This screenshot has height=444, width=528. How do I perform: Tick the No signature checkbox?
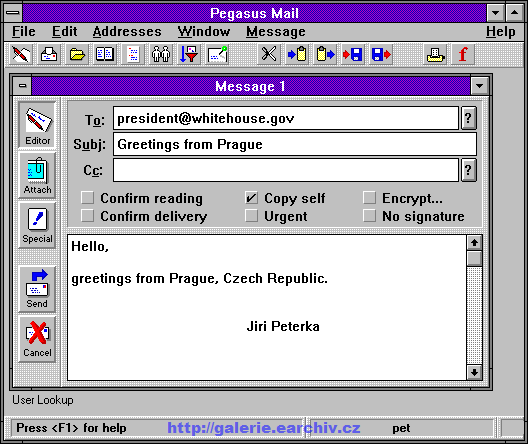click(369, 216)
